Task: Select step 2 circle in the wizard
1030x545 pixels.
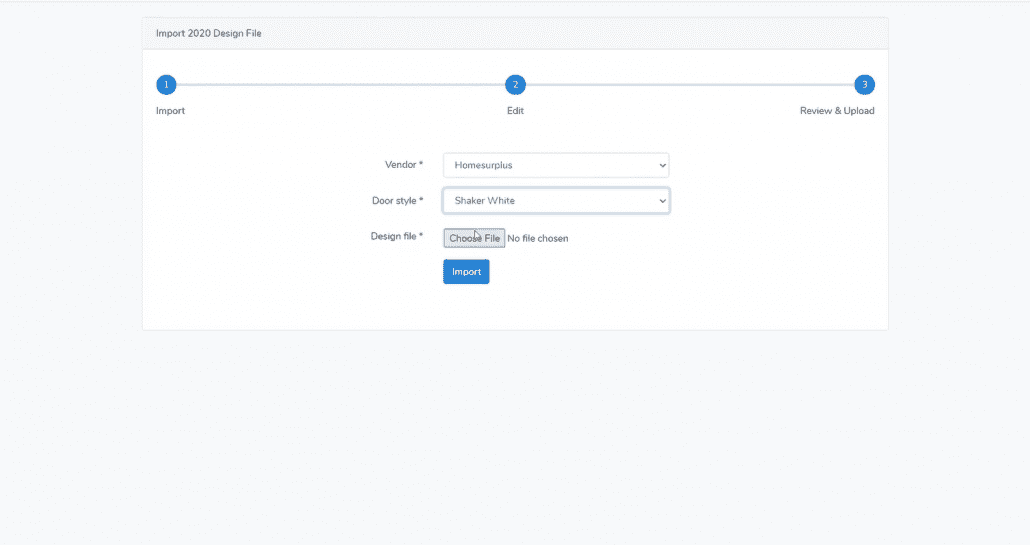Action: [x=515, y=85]
